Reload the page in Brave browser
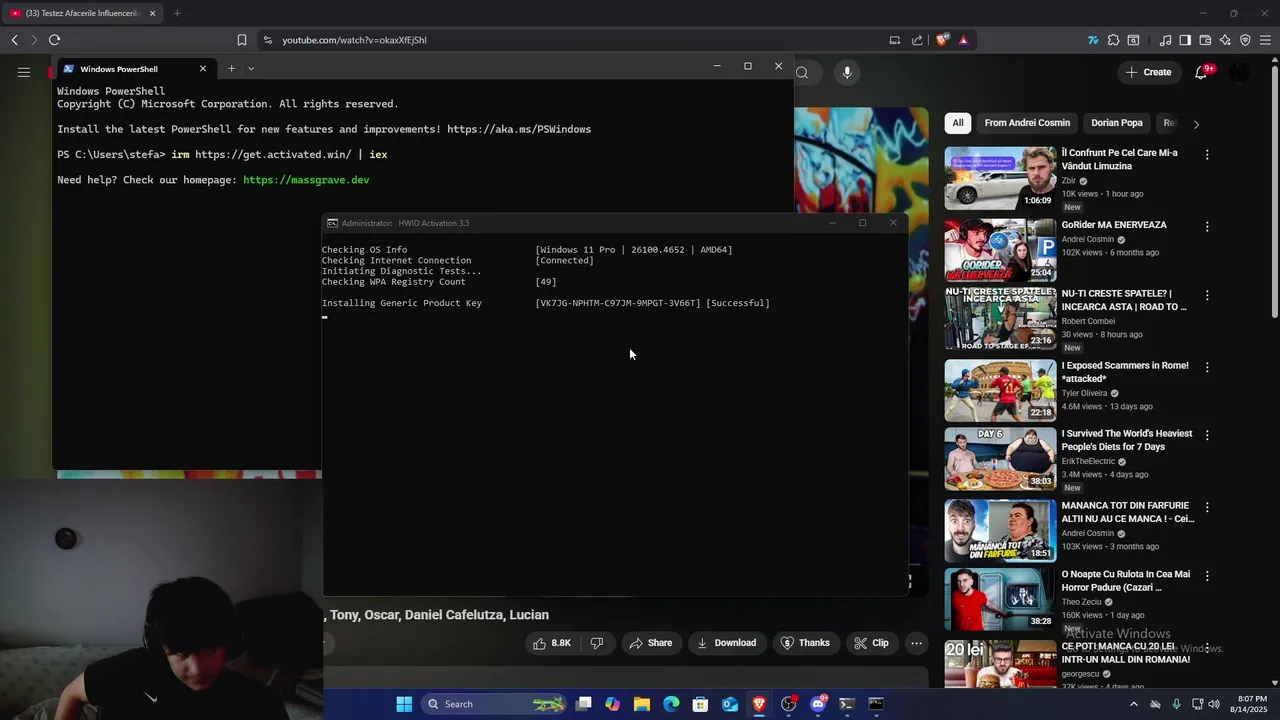 54,40
